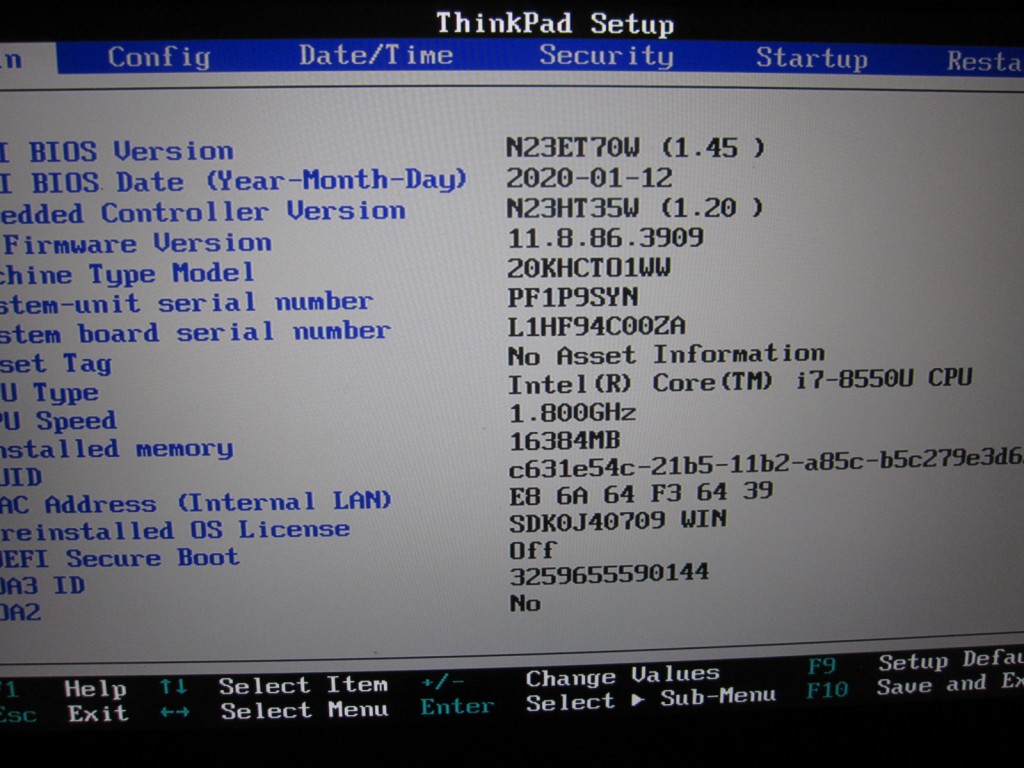Click the Help hint in footer
This screenshot has height=768, width=1024.
coord(95,689)
